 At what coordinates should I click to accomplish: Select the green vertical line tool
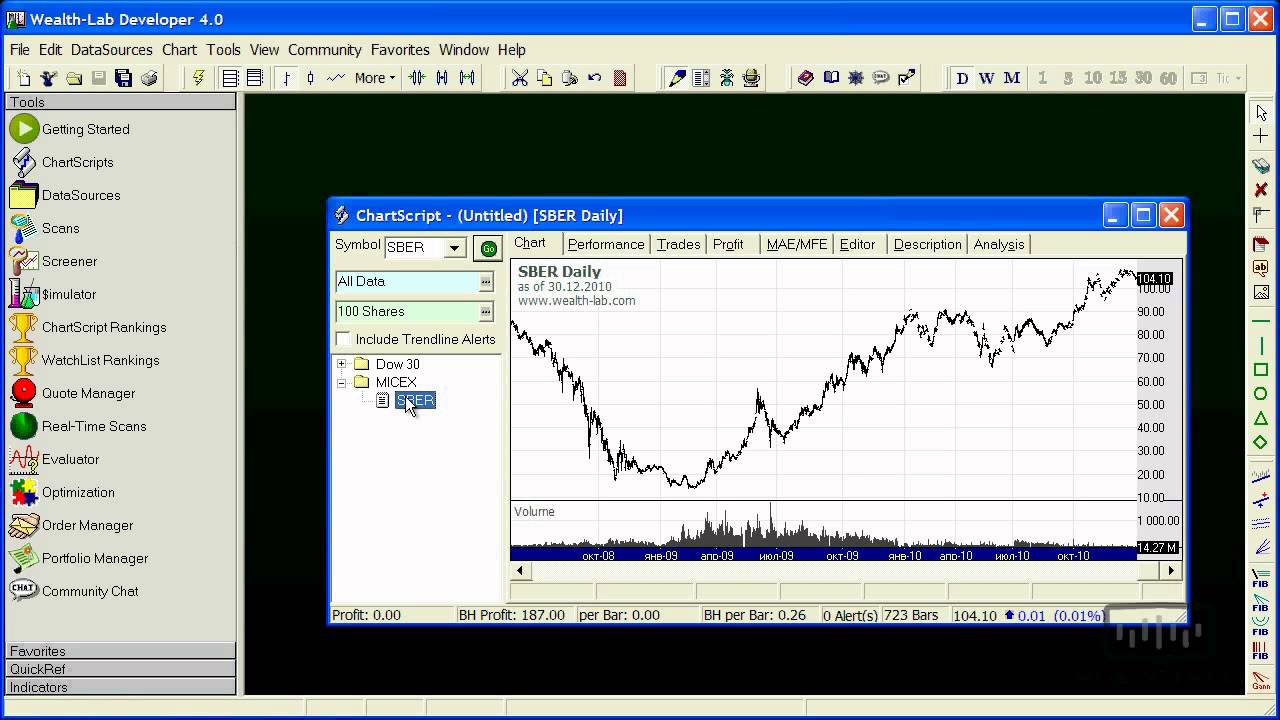pyautogui.click(x=1261, y=345)
